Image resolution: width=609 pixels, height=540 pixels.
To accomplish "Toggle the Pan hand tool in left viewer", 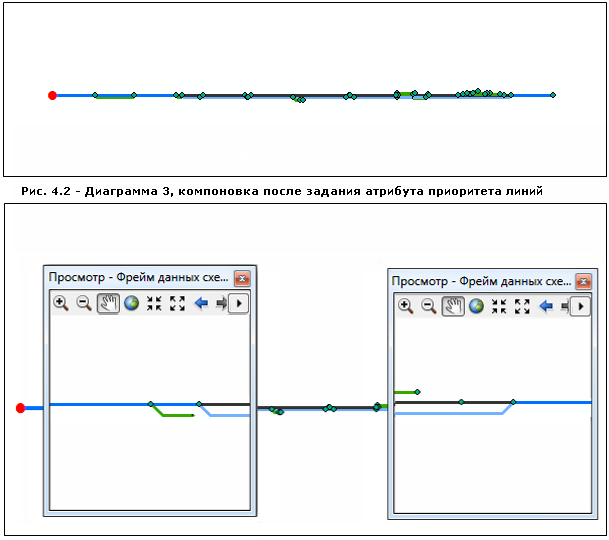I will [x=108, y=303].
